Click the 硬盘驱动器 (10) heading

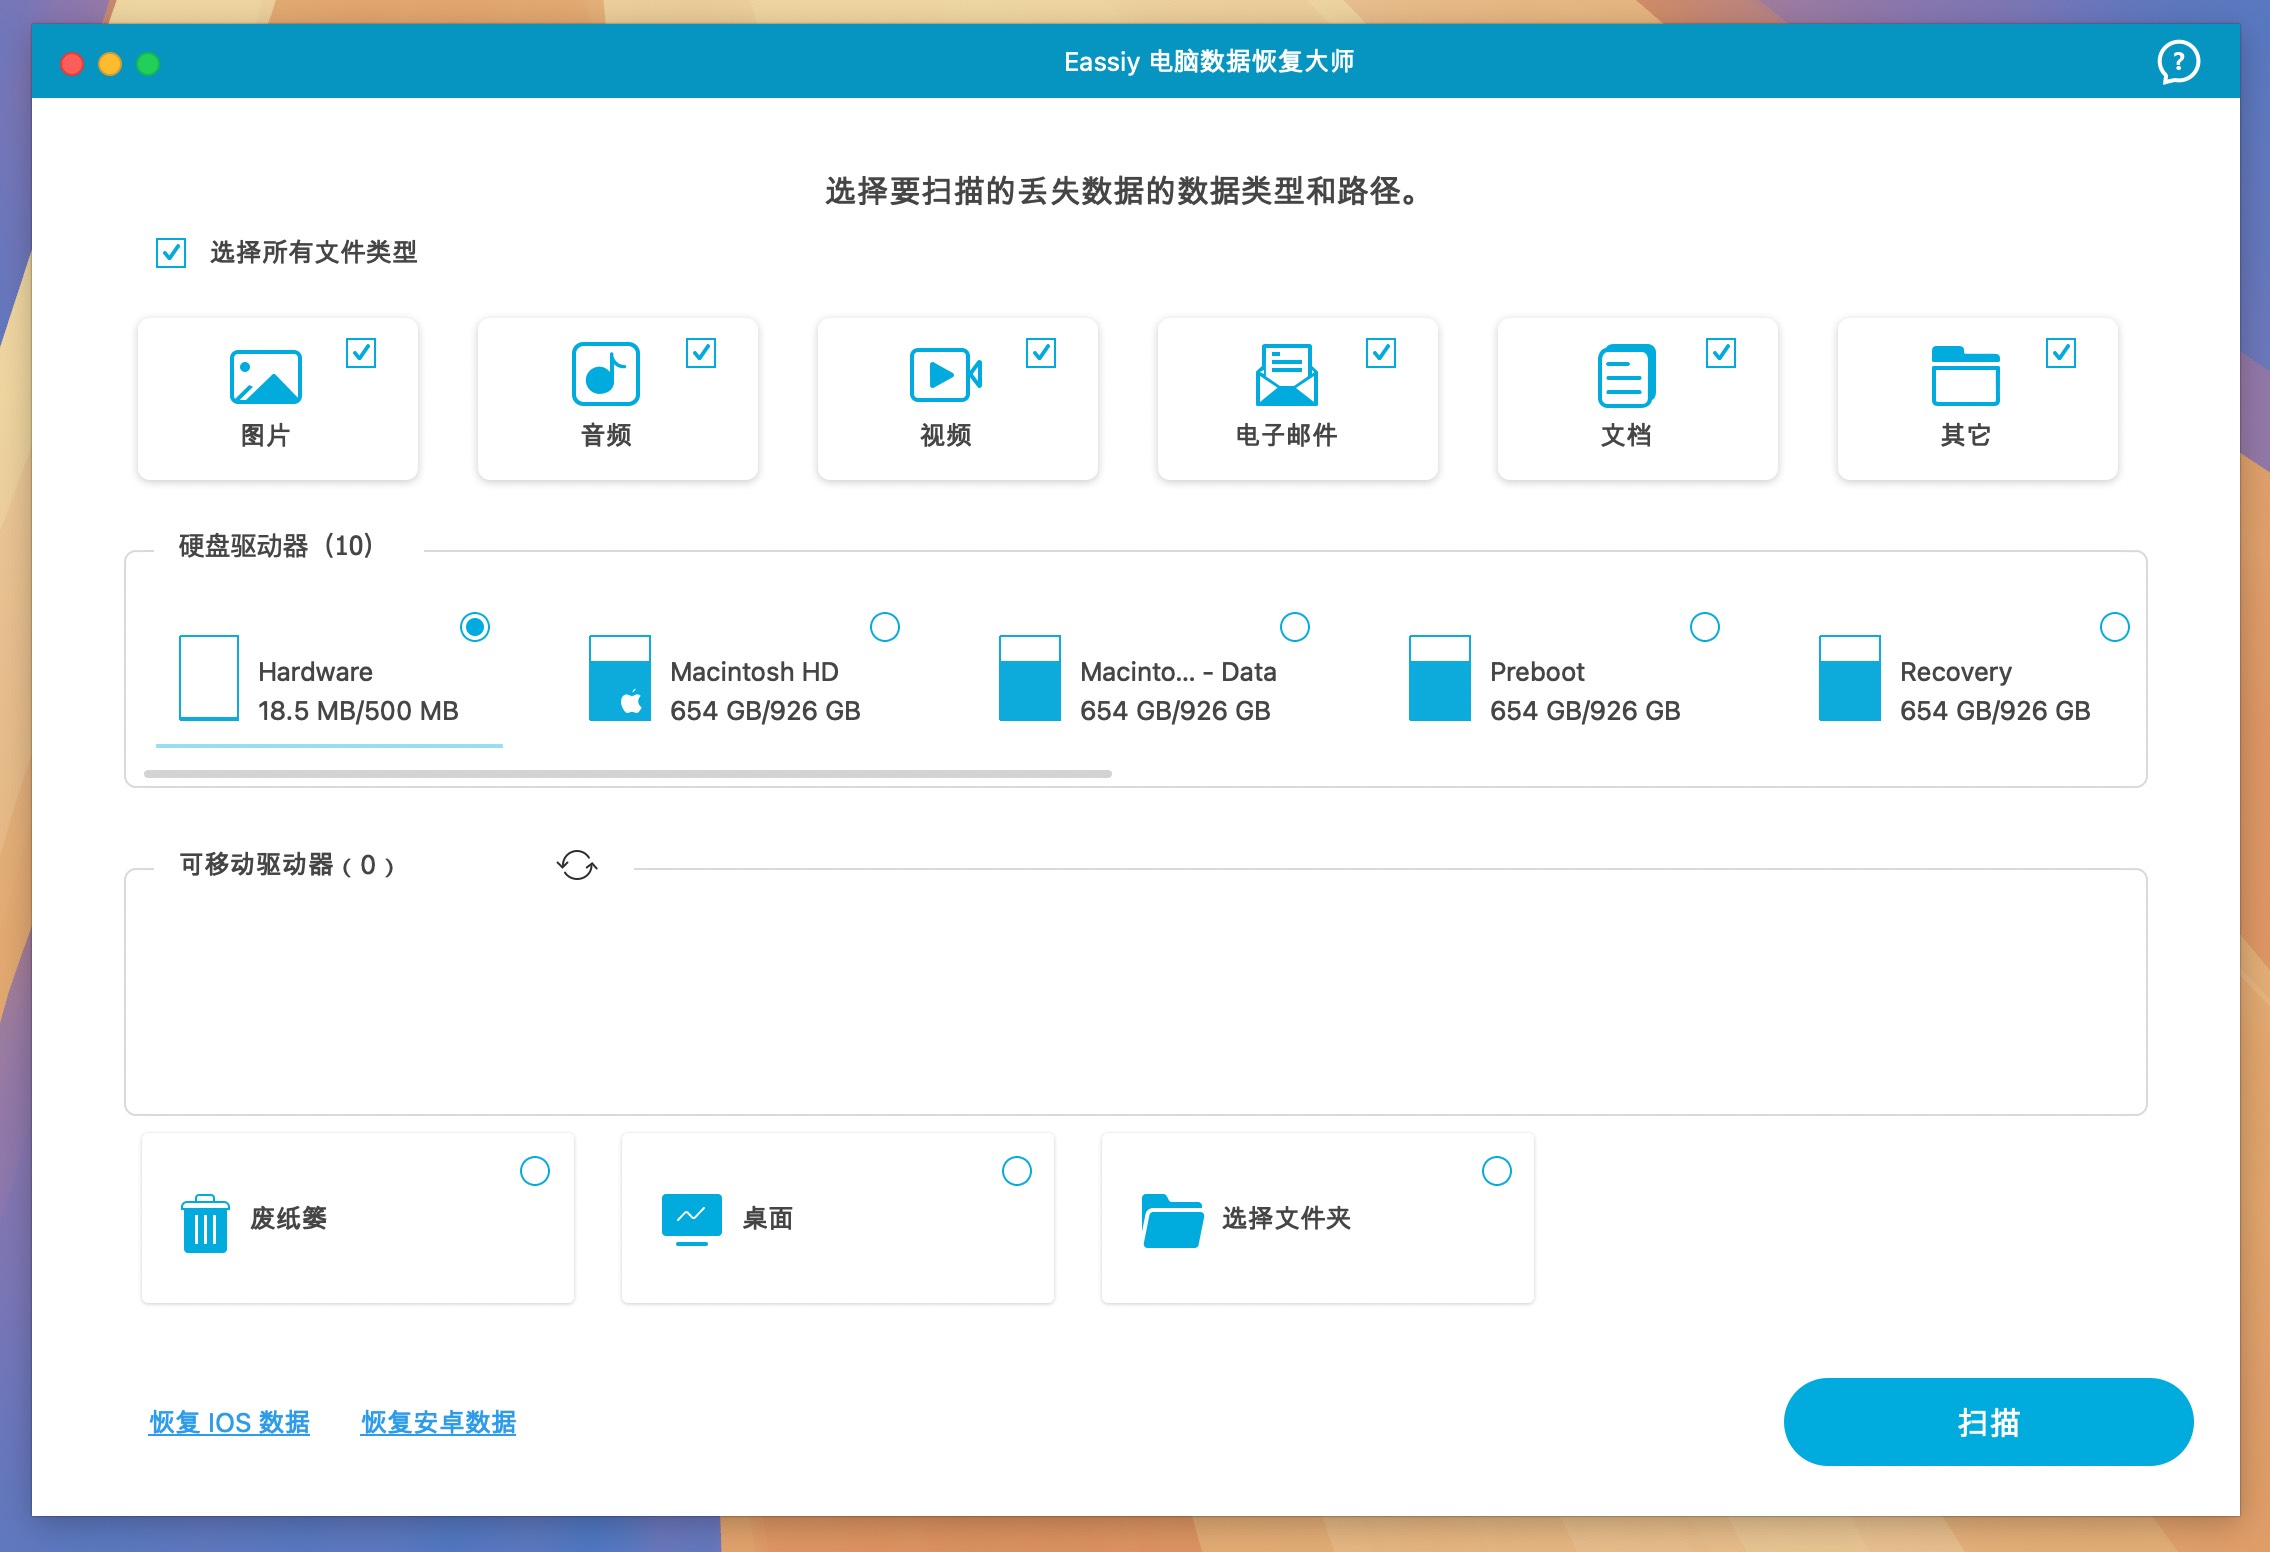[x=276, y=546]
